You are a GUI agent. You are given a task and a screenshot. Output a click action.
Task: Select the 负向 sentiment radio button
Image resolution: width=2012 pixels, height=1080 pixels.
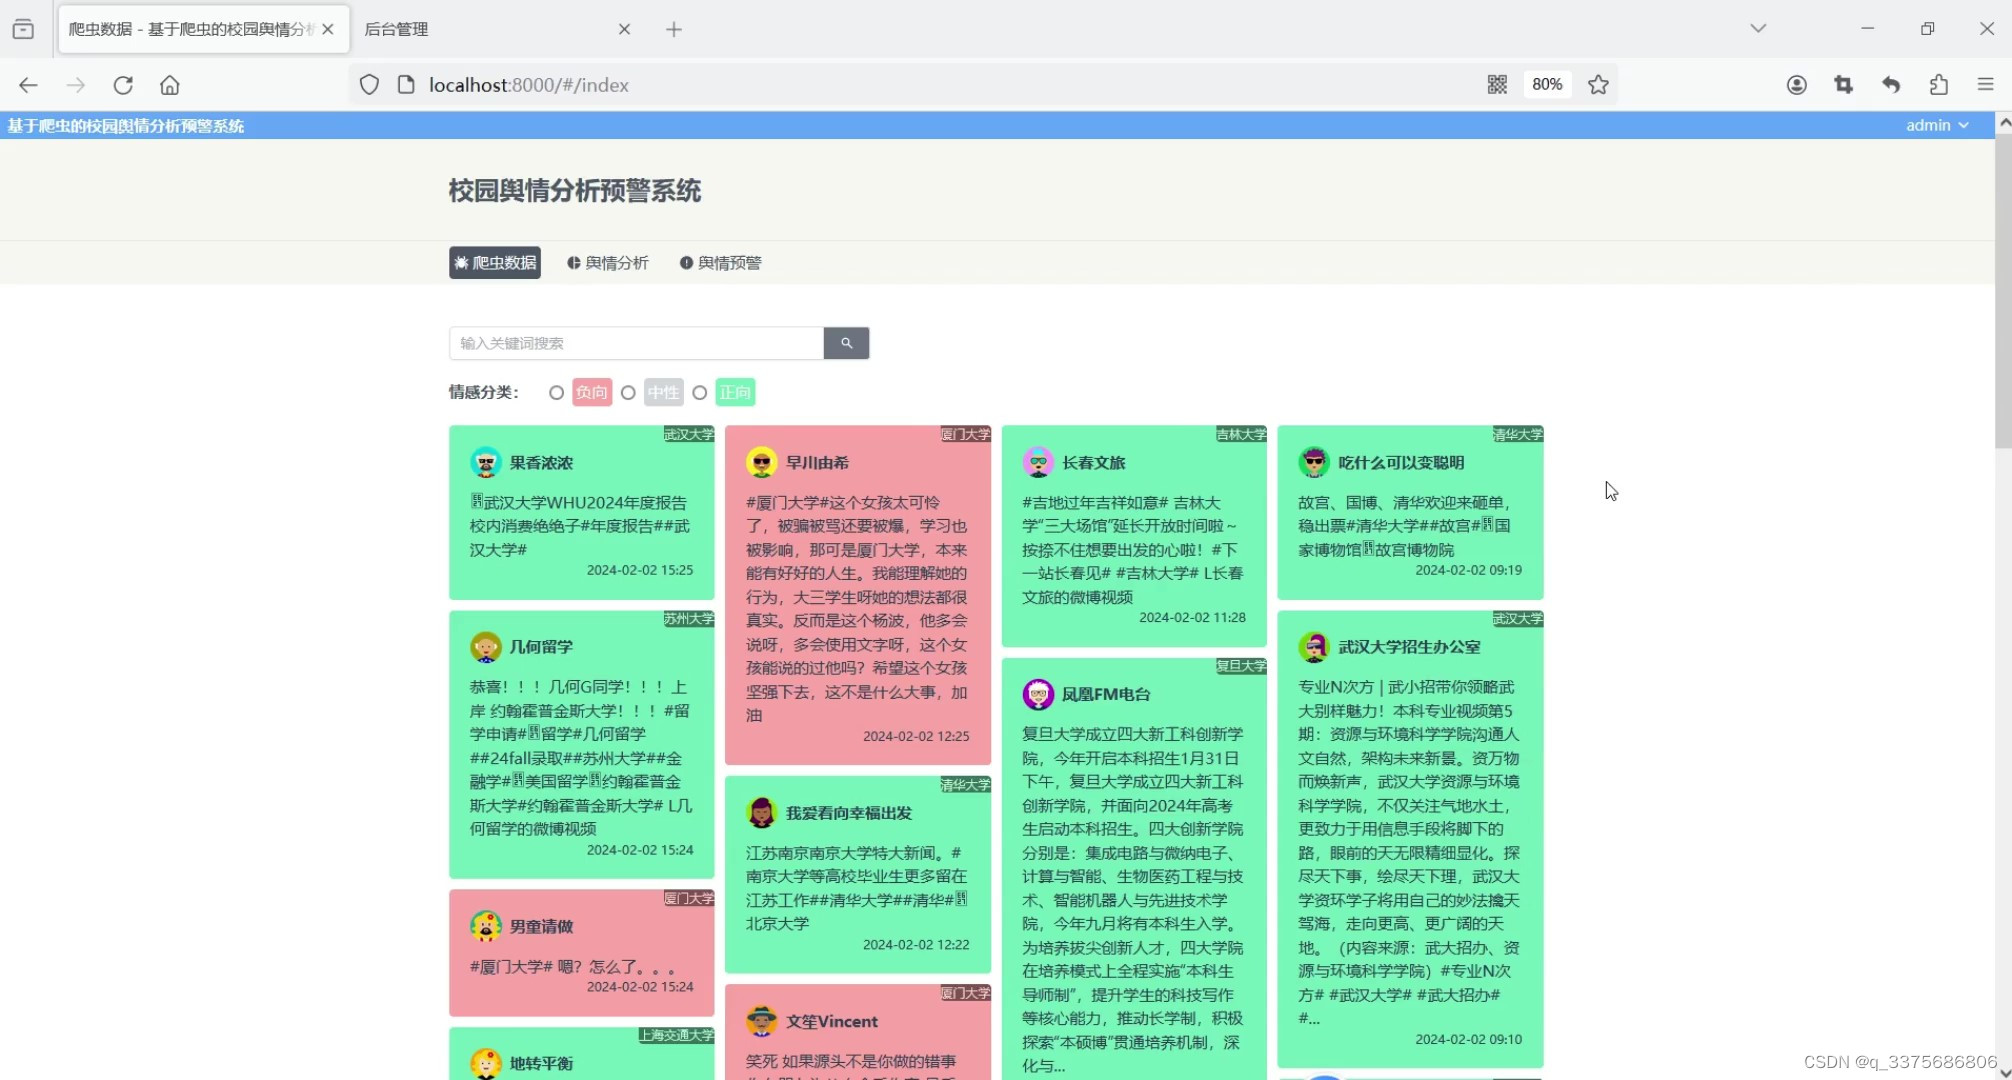[x=556, y=393]
